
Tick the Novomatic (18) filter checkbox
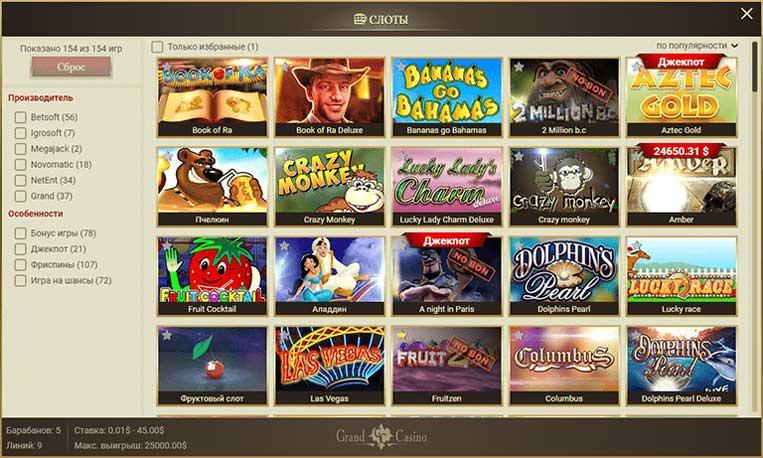pyautogui.click(x=20, y=165)
